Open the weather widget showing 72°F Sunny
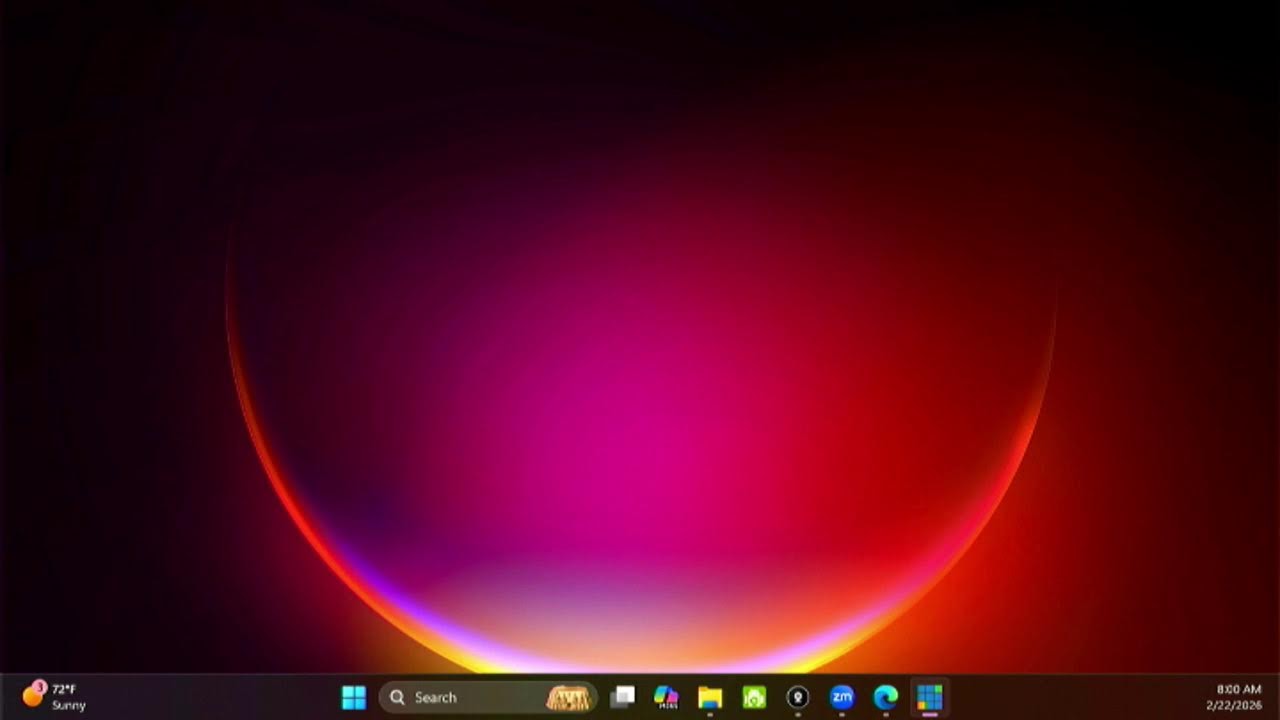Image resolution: width=1280 pixels, height=720 pixels. coord(55,697)
